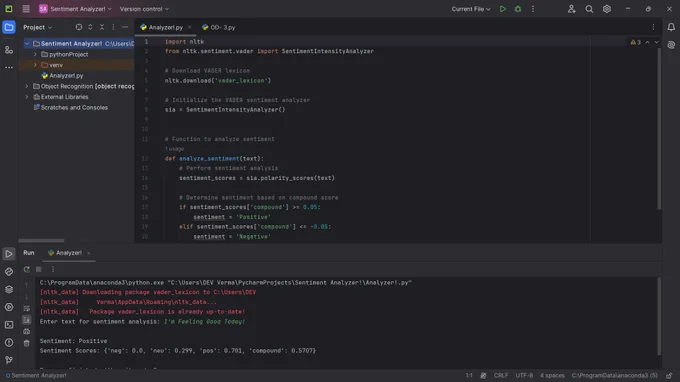The height and width of the screenshot is (382, 680).
Task: Stop the running Analyzer! process
Action: [39, 269]
